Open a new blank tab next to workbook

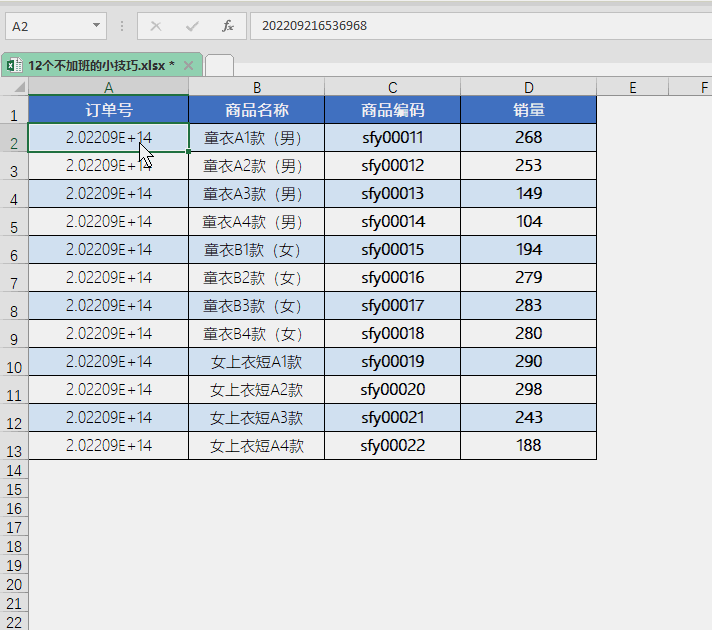[x=219, y=65]
